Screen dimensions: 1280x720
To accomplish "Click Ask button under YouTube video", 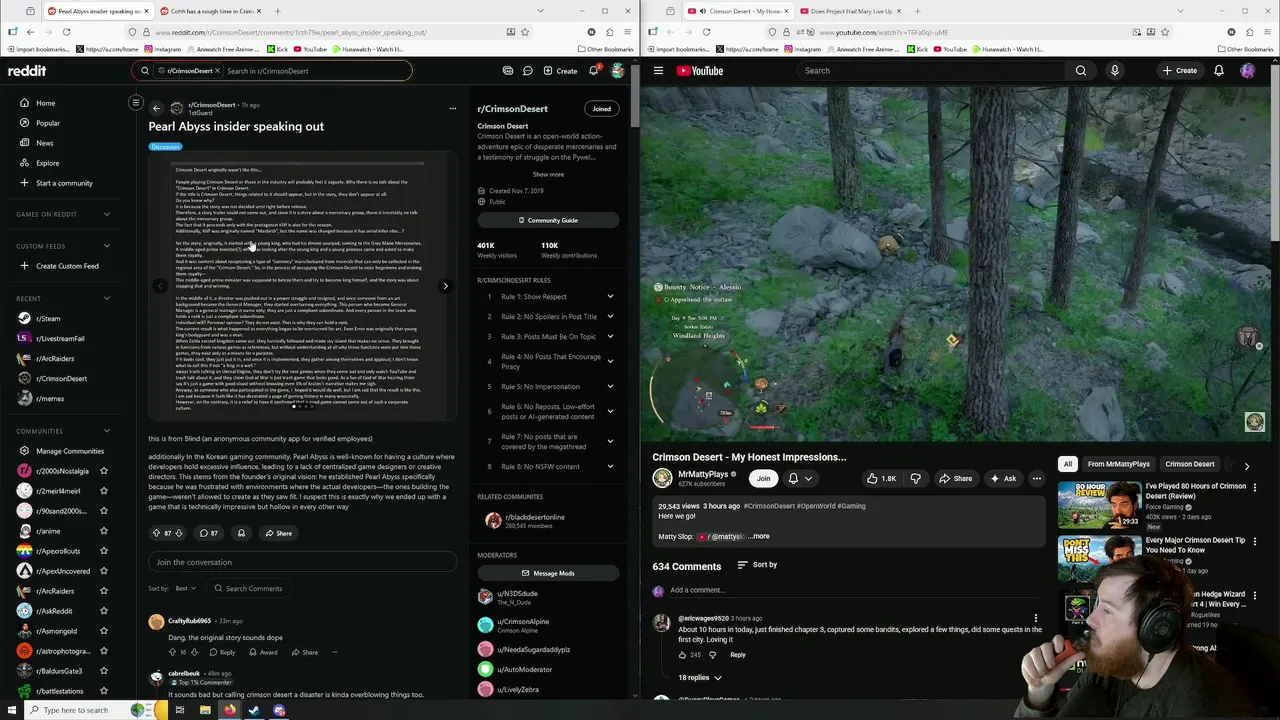I will (1003, 478).
